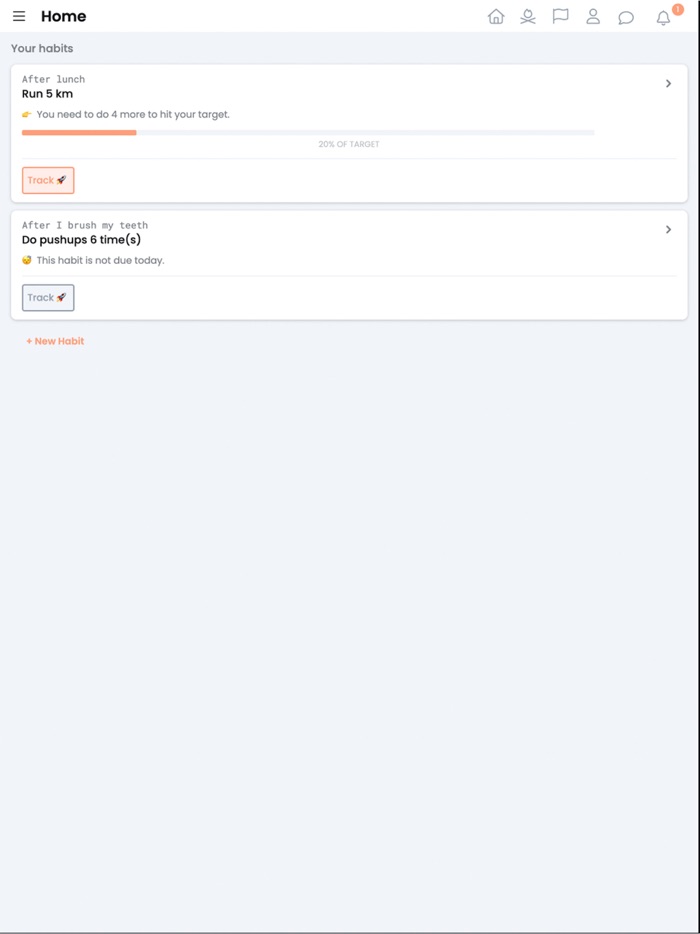Click the Run 5 km progress bar
The image size is (700, 934).
pos(308,132)
